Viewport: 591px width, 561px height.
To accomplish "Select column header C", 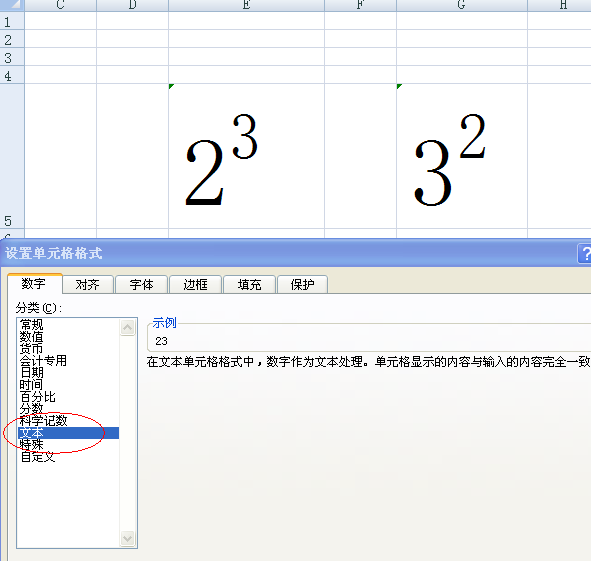I will (60, 5).
